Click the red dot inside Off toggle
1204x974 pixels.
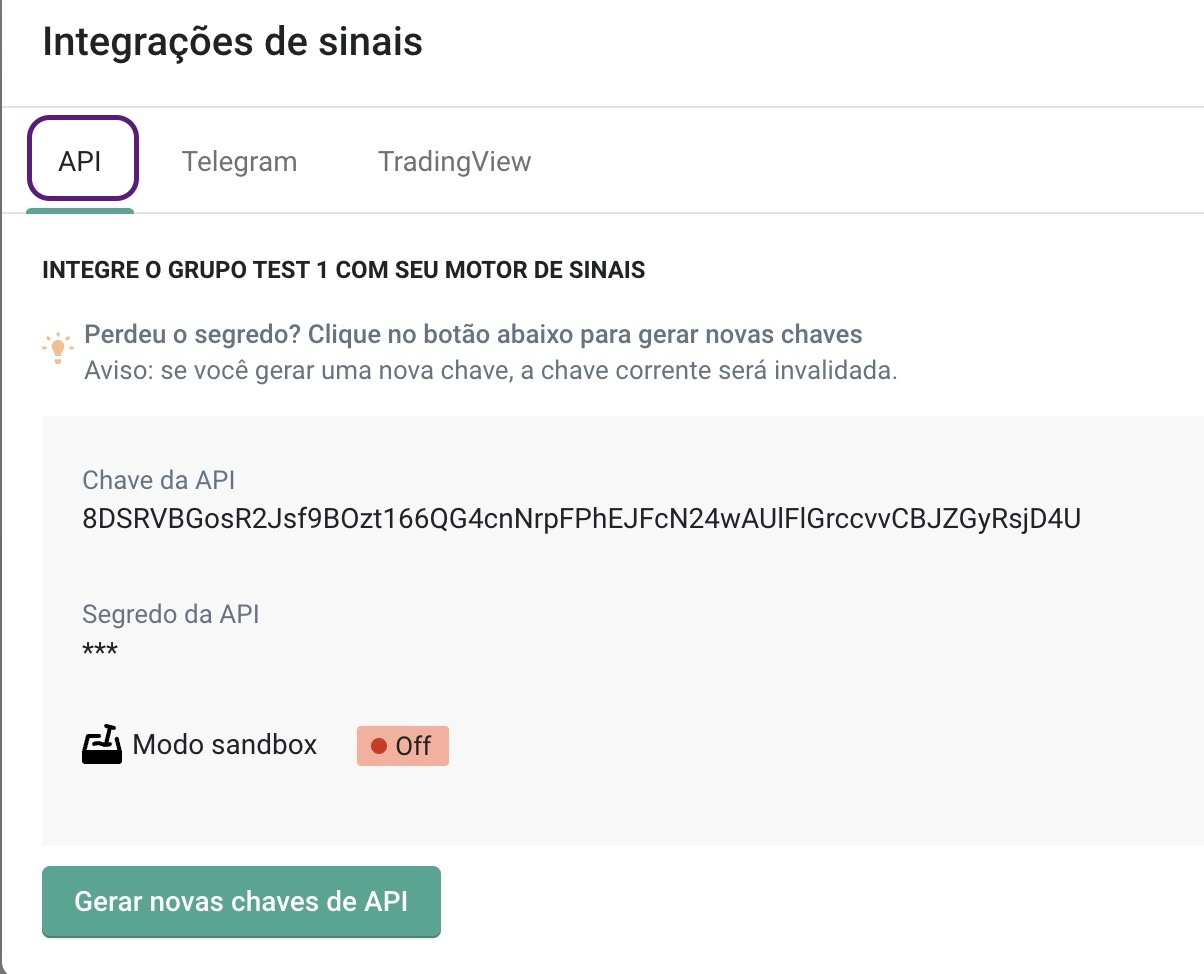point(379,746)
